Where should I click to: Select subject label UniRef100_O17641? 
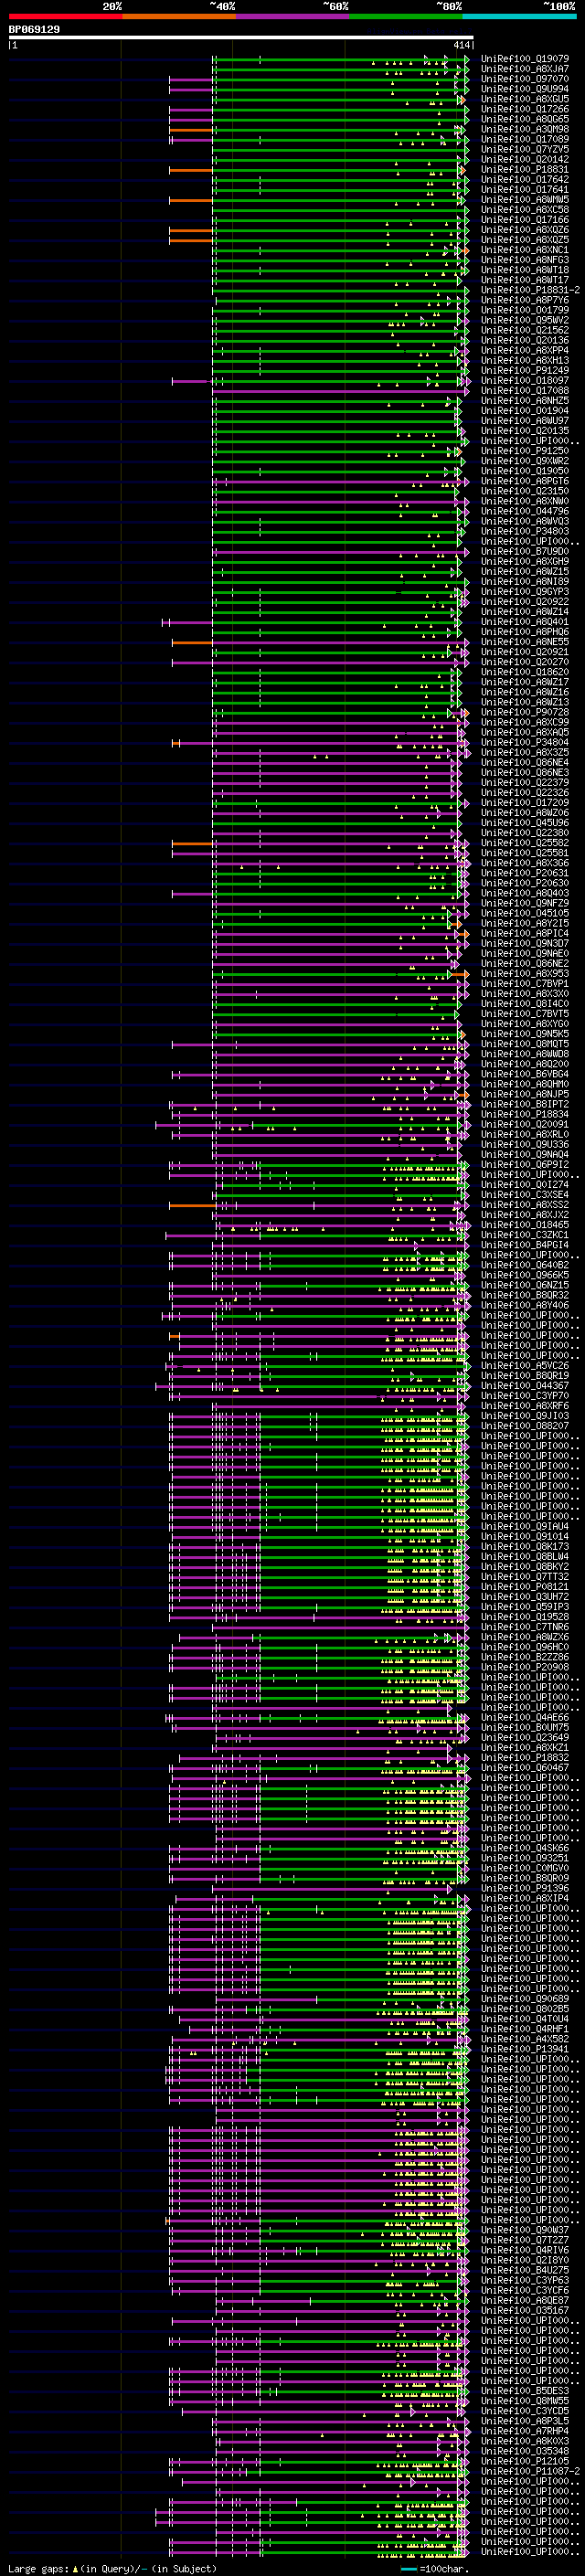click(x=525, y=189)
